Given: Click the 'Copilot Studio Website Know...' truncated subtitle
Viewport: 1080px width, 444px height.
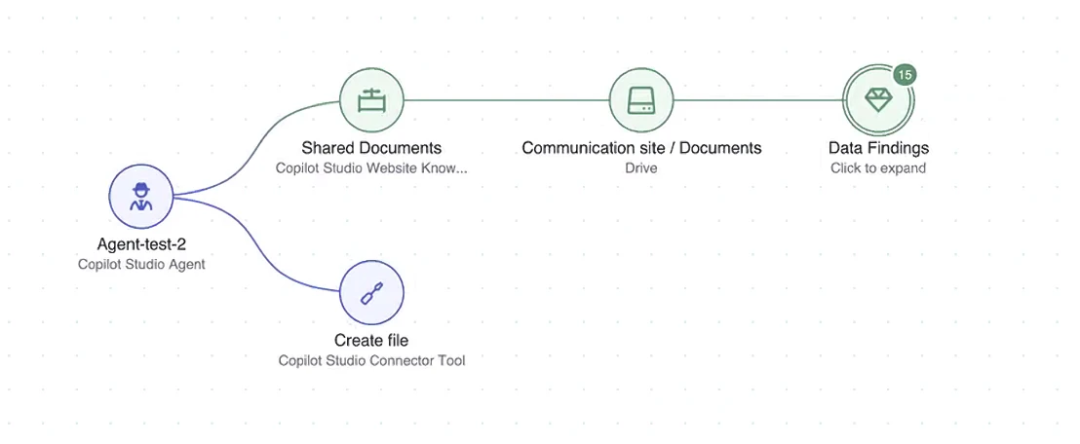Looking at the screenshot, I should pos(371,168).
